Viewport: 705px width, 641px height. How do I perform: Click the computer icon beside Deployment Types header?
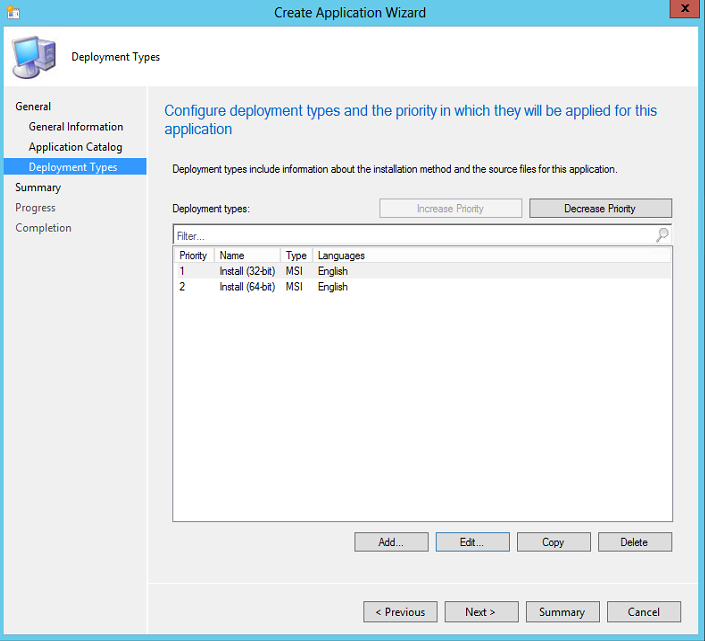pos(34,58)
